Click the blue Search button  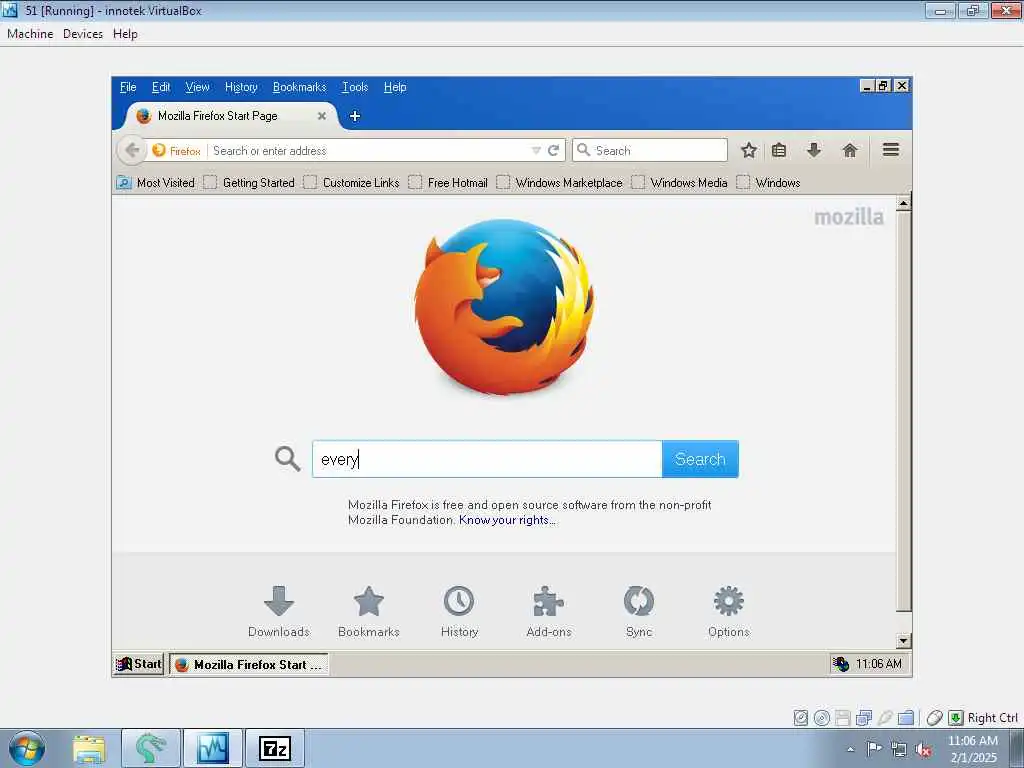coord(700,459)
